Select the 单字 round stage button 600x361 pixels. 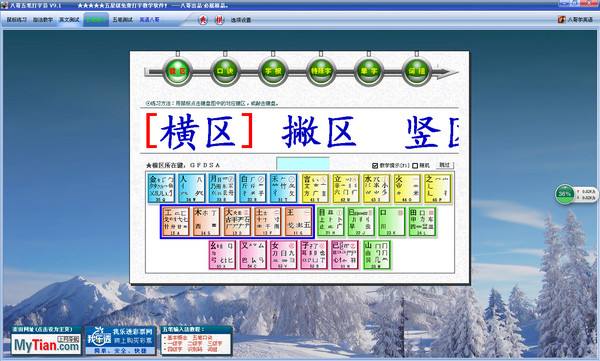point(368,72)
